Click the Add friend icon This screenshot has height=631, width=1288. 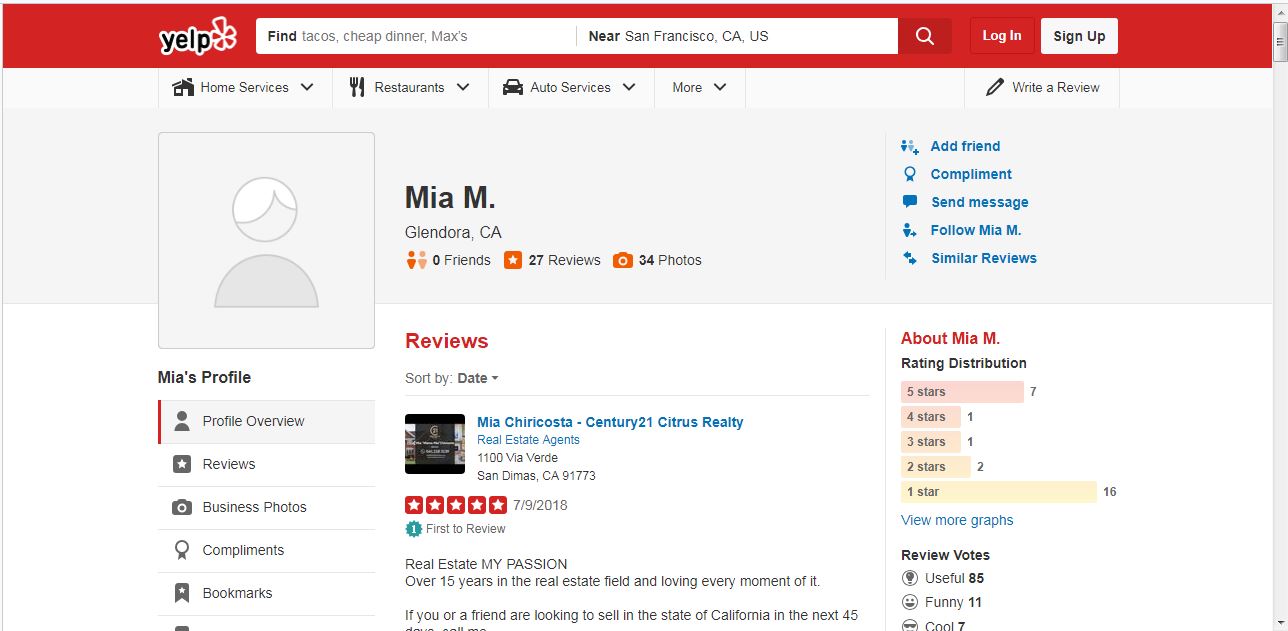[x=910, y=146]
